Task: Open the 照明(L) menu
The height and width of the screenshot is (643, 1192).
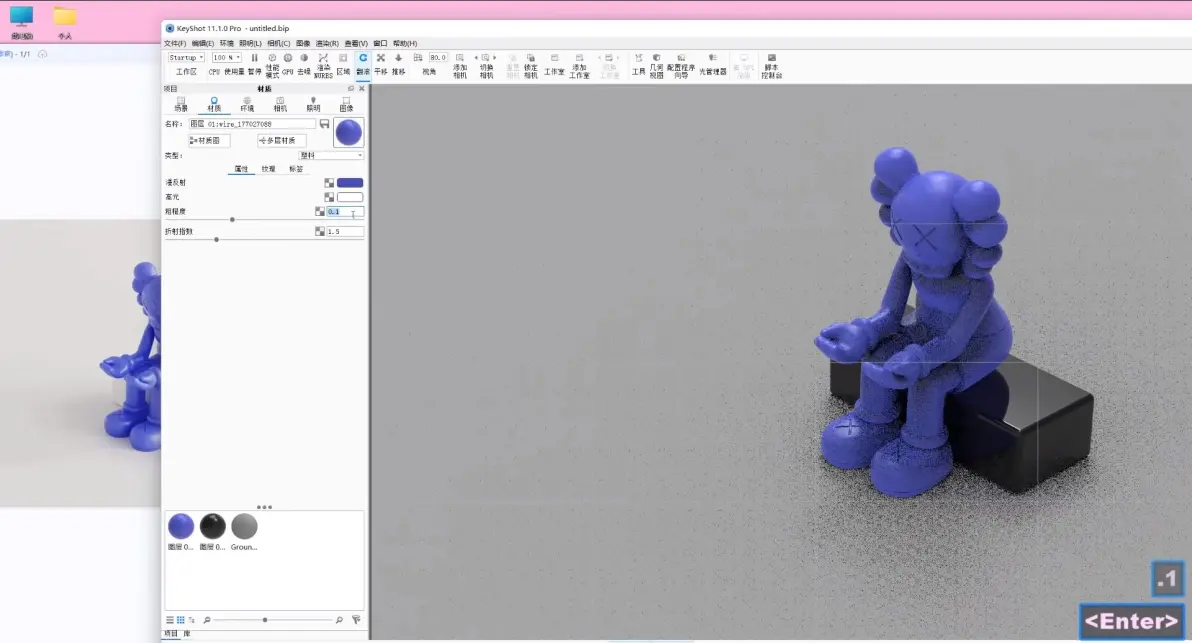Action: pyautogui.click(x=250, y=43)
